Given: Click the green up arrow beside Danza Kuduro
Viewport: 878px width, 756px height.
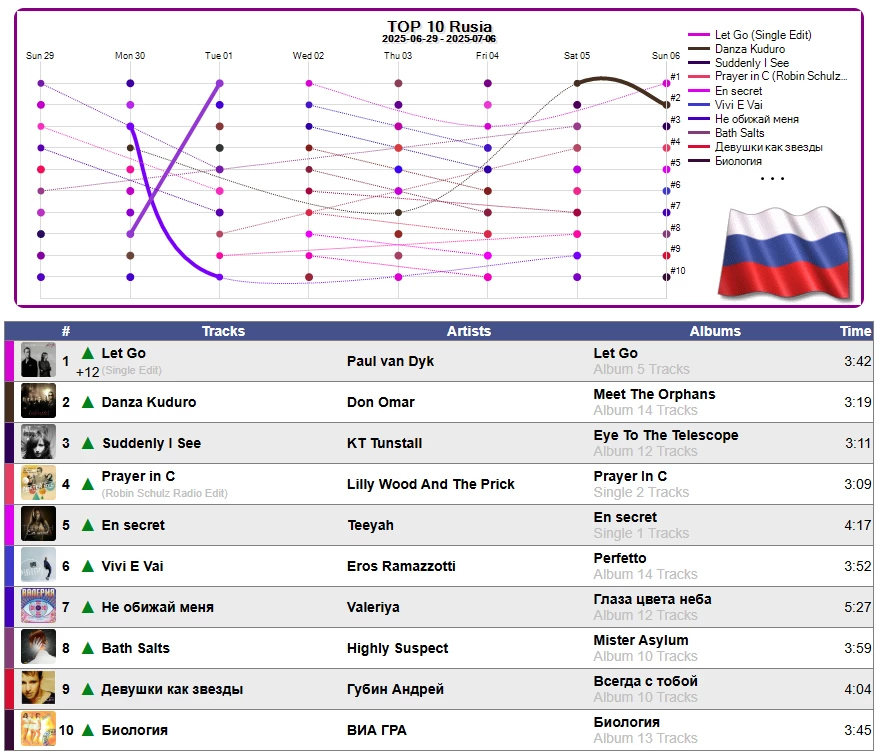Looking at the screenshot, I should (88, 402).
